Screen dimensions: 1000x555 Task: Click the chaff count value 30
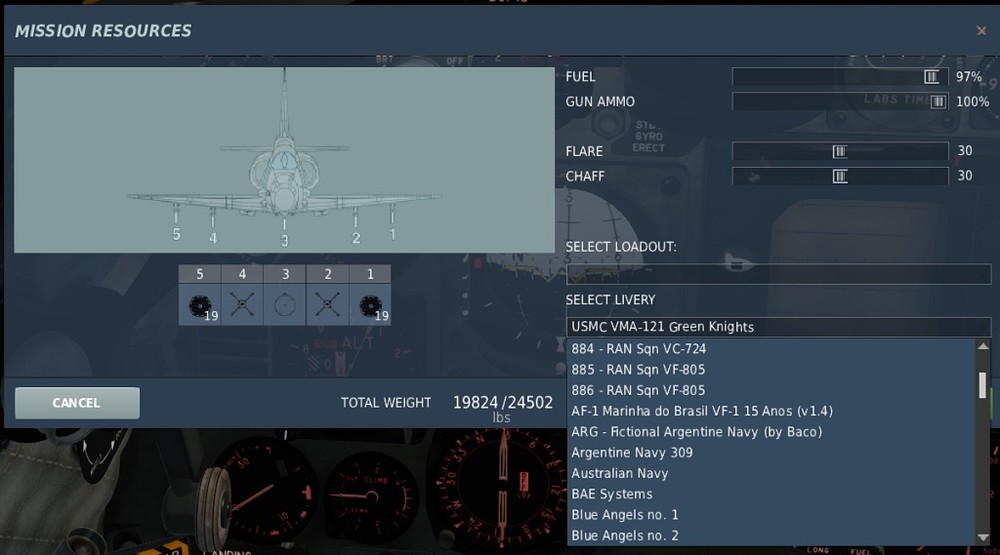[x=965, y=175]
